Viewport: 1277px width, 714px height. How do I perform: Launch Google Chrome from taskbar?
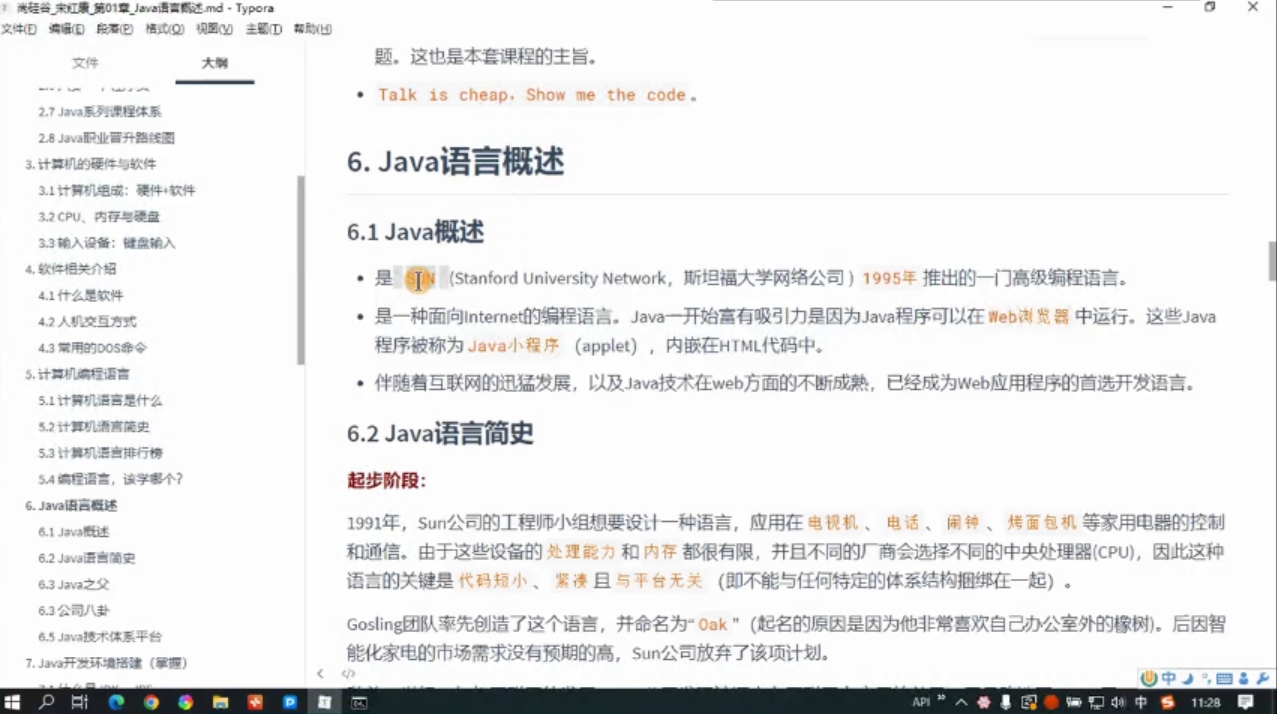point(151,702)
